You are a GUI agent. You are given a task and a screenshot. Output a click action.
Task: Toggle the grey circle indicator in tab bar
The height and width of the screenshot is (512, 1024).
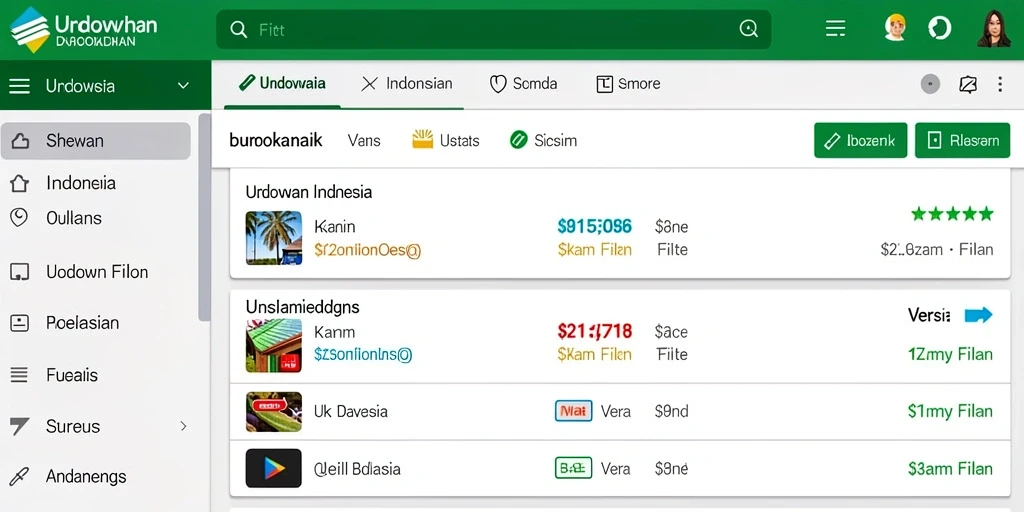[931, 84]
